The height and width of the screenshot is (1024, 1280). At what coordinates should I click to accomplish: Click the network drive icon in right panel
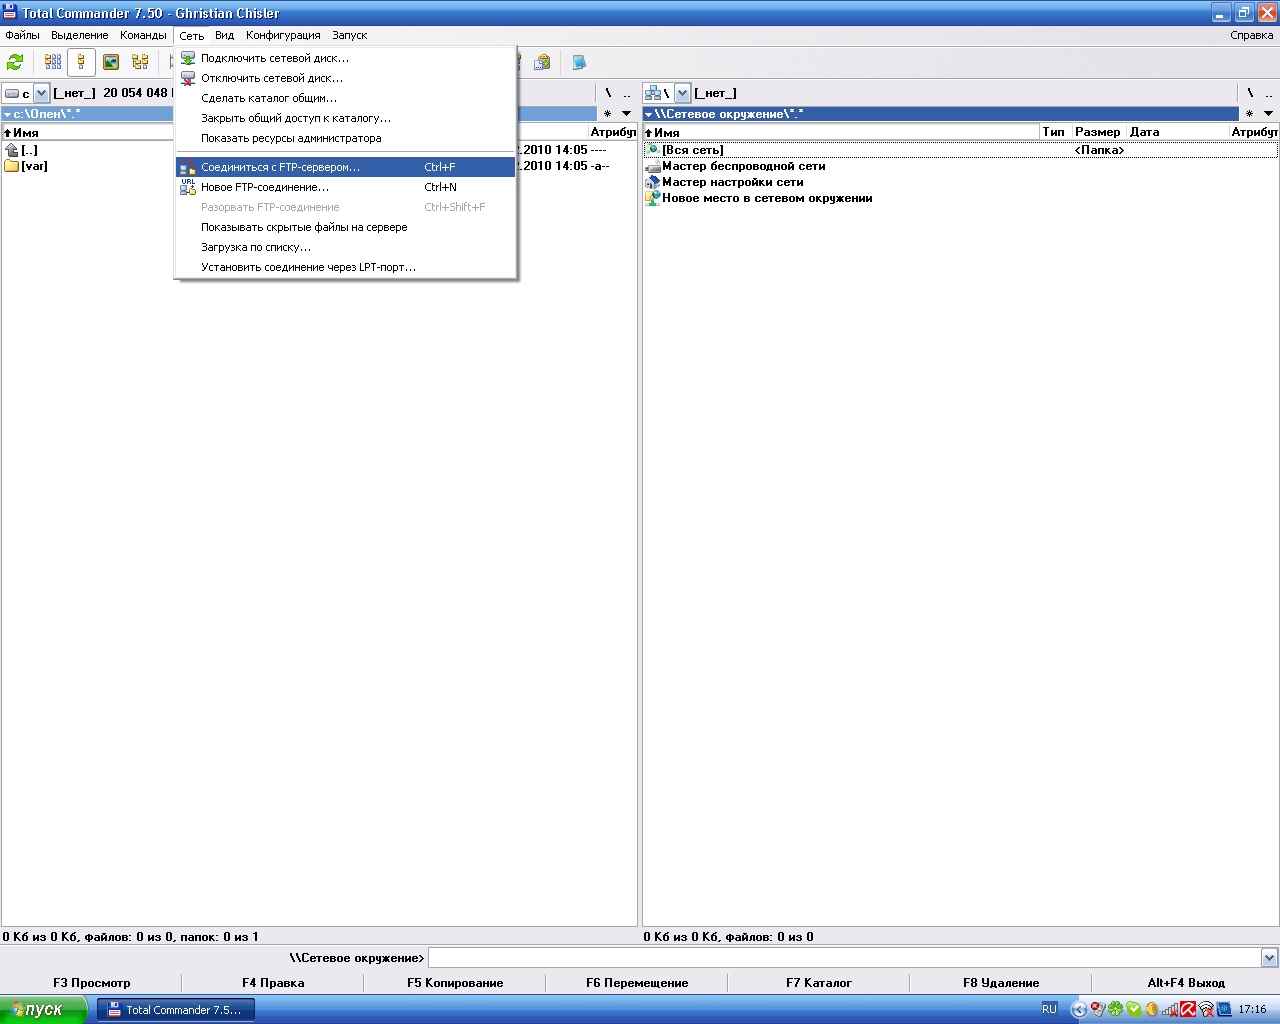(x=653, y=93)
